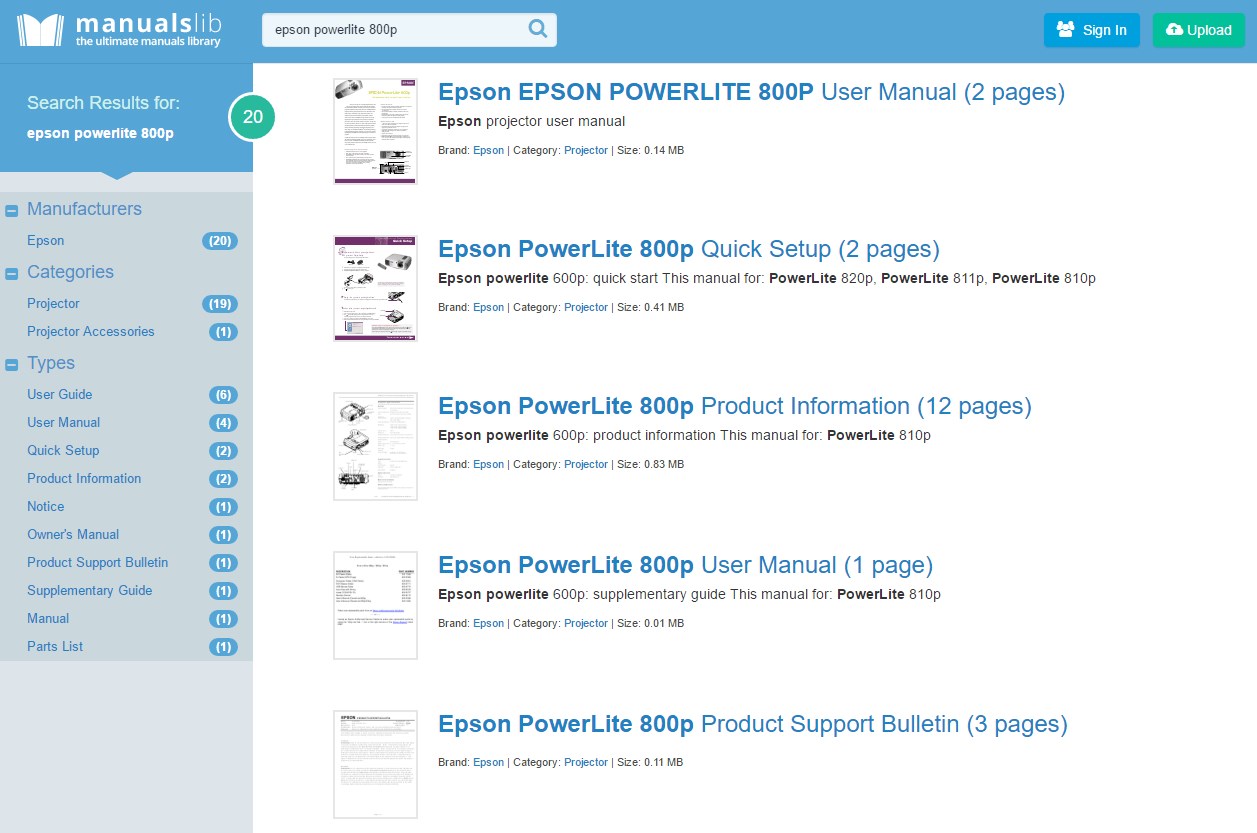The width and height of the screenshot is (1257, 833).
Task: Click Epson brand link under Product Information result
Action: pos(489,464)
